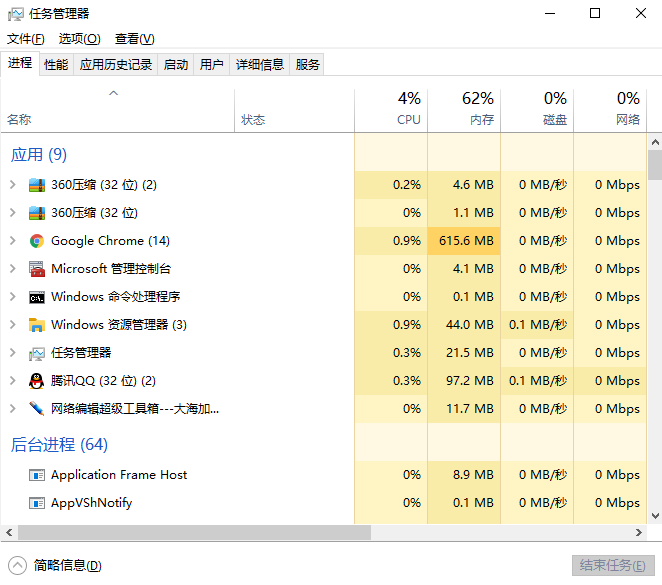Screen dimensions: 662x585
Task: Click the Microsoft 管理控制台 icon
Action: coord(37,269)
